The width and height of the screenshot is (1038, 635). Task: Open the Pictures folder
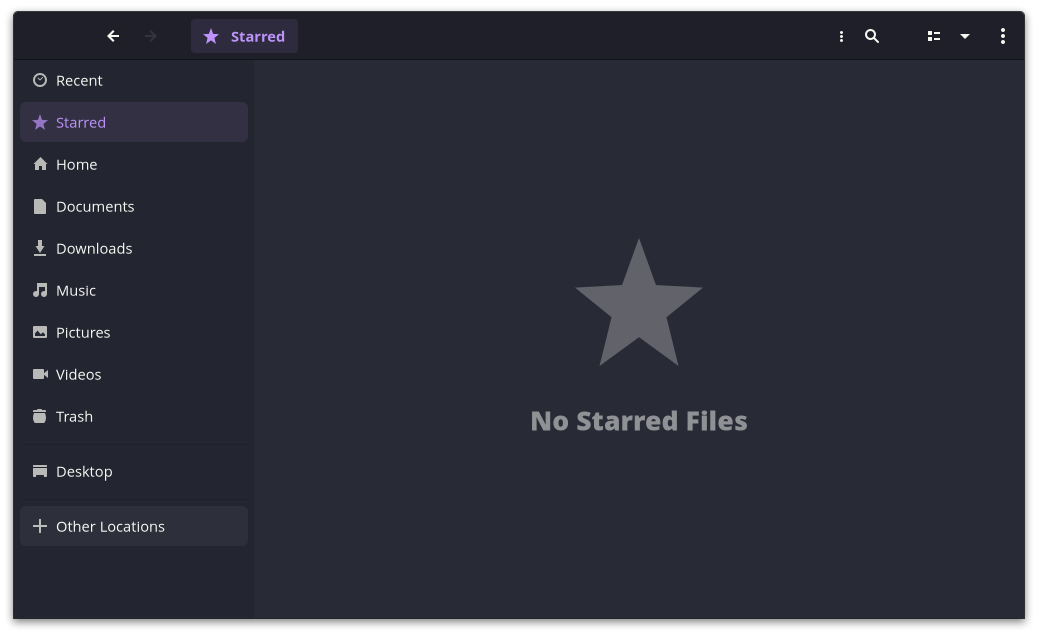pyautogui.click(x=83, y=332)
